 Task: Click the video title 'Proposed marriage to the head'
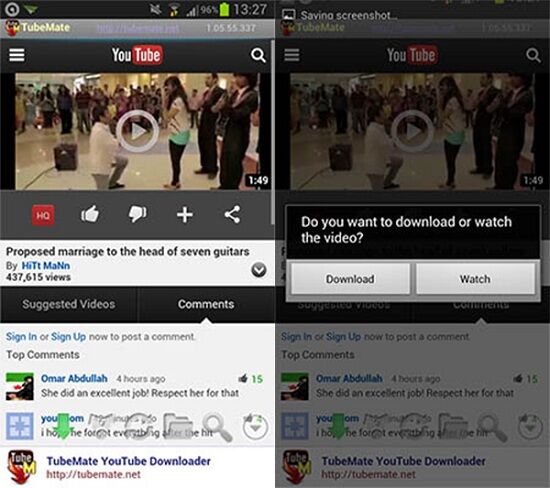pyautogui.click(x=128, y=251)
